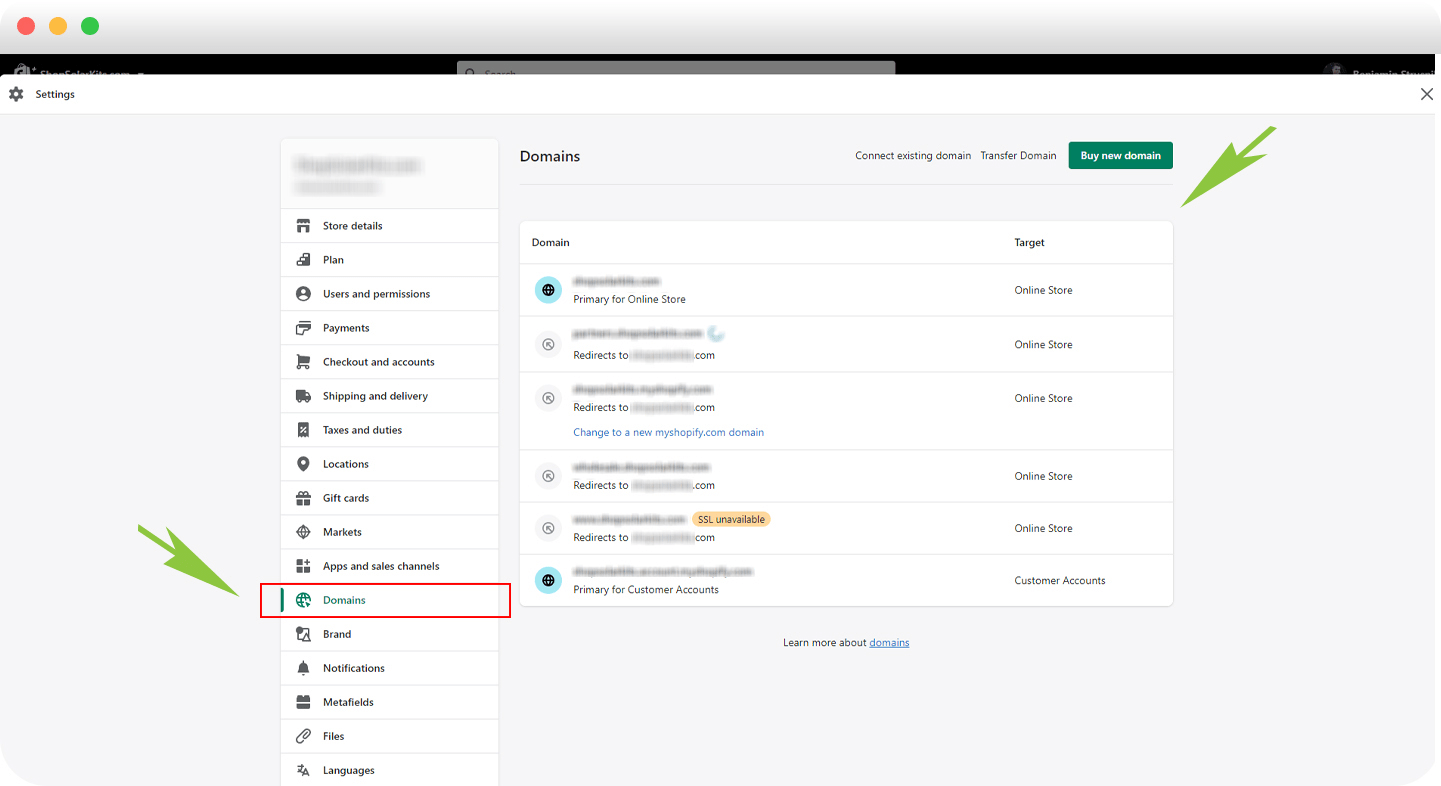The width and height of the screenshot is (1441, 786).
Task: Open the Plan settings section
Action: point(333,260)
